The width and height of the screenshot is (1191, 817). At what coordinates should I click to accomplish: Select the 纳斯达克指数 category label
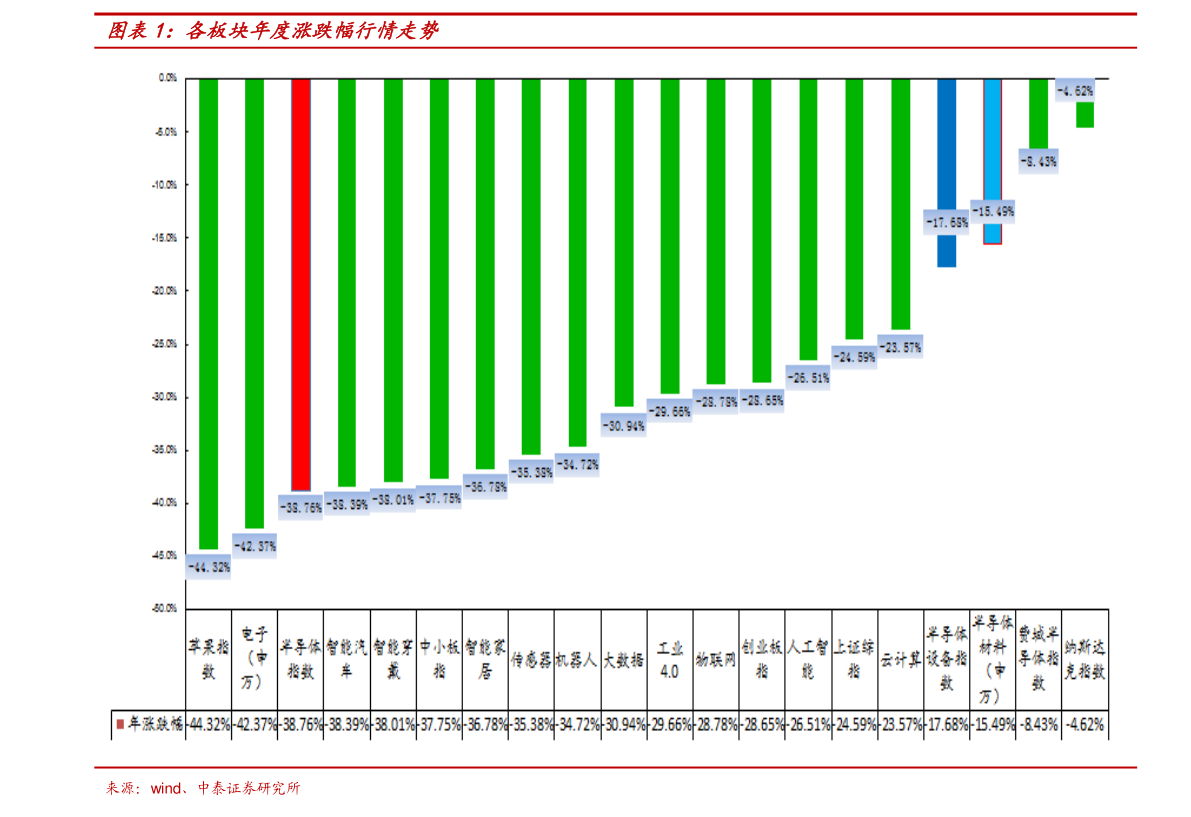coord(1085,660)
